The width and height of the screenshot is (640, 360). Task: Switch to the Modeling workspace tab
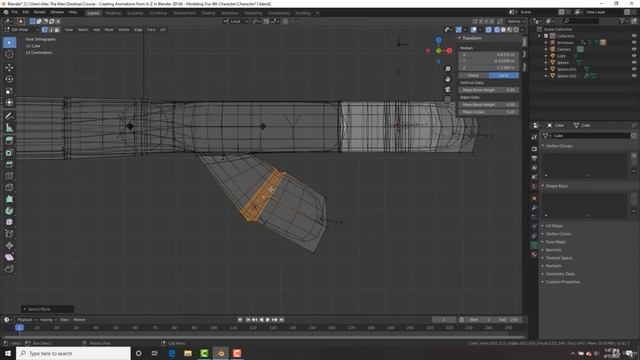(x=113, y=13)
